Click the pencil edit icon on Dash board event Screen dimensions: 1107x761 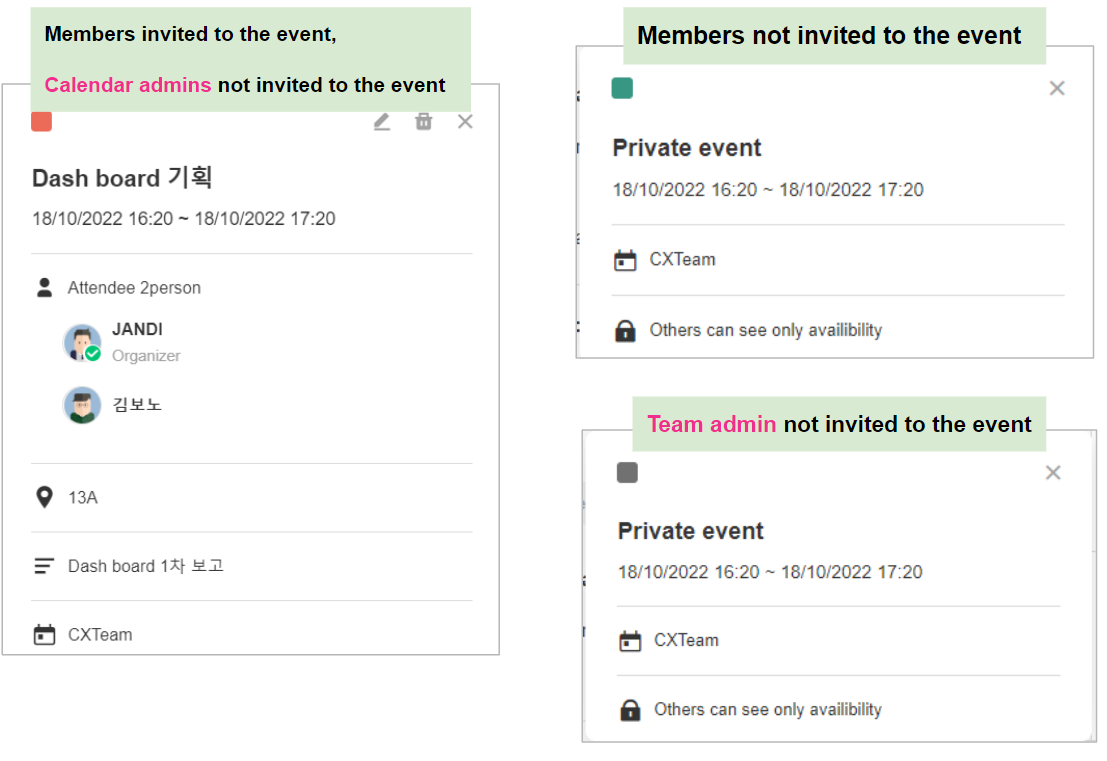tap(382, 122)
